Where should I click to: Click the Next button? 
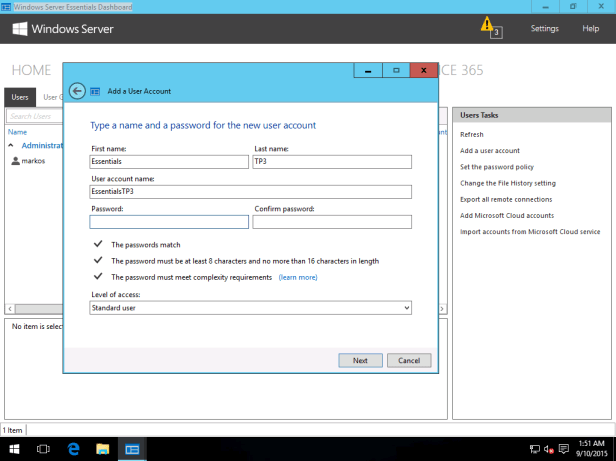360,360
